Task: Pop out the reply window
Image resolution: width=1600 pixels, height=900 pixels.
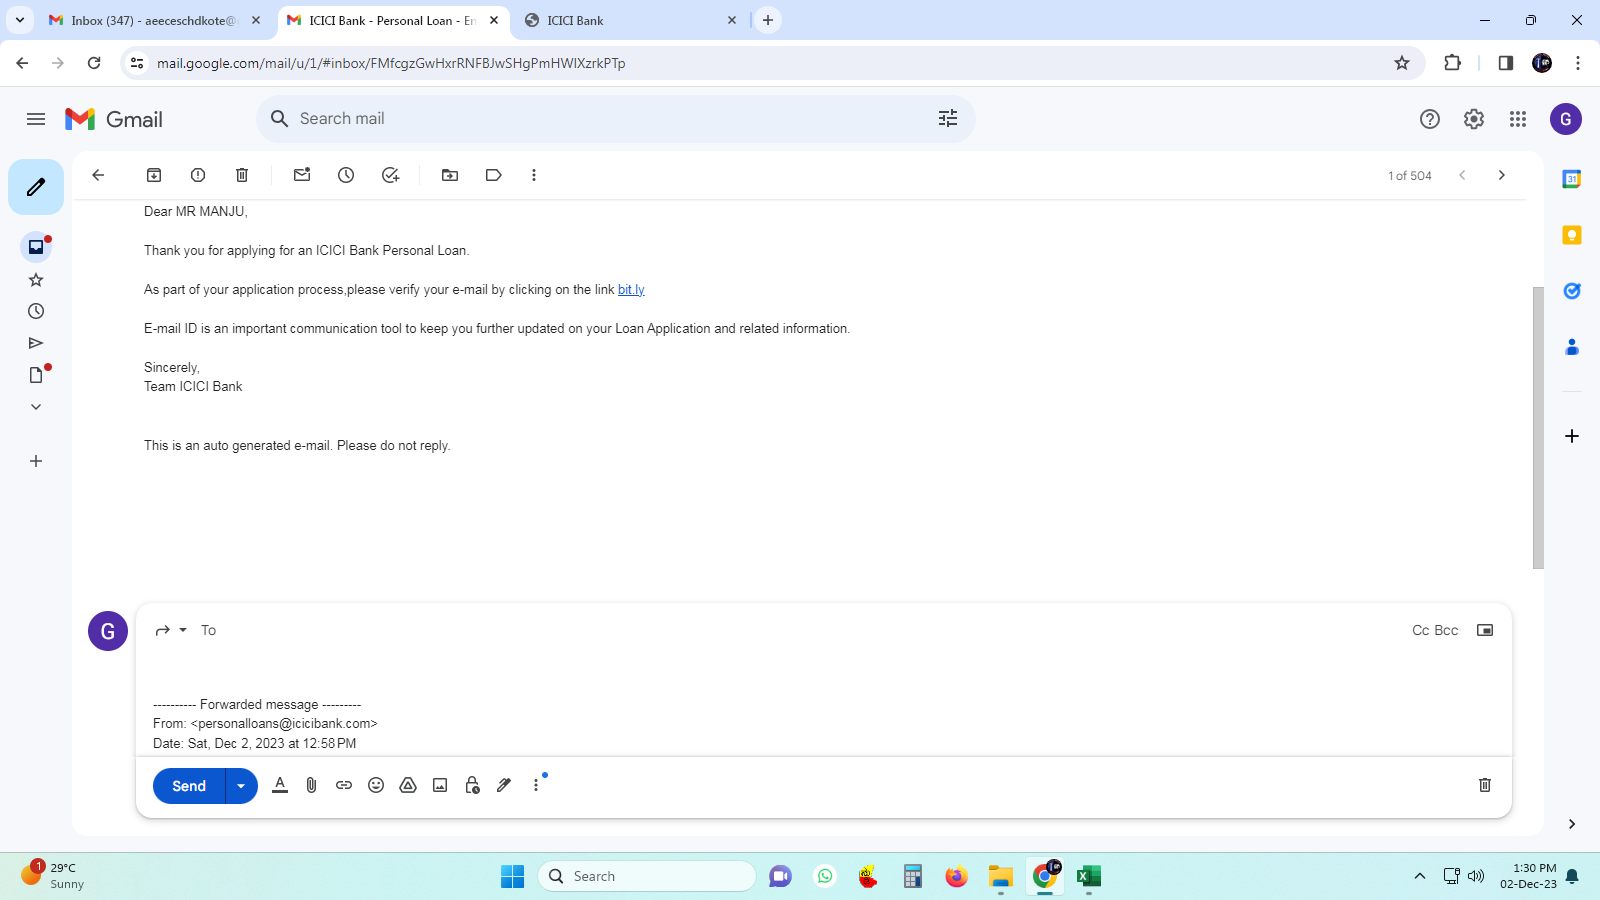Action: coord(1485,630)
